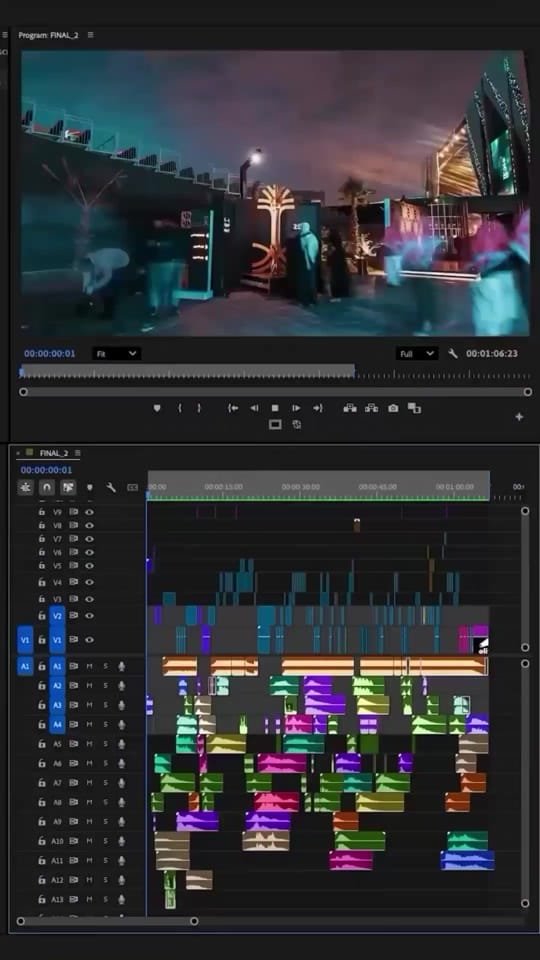540x960 pixels.
Task: Click the V1 source patching button
Action: click(25, 639)
